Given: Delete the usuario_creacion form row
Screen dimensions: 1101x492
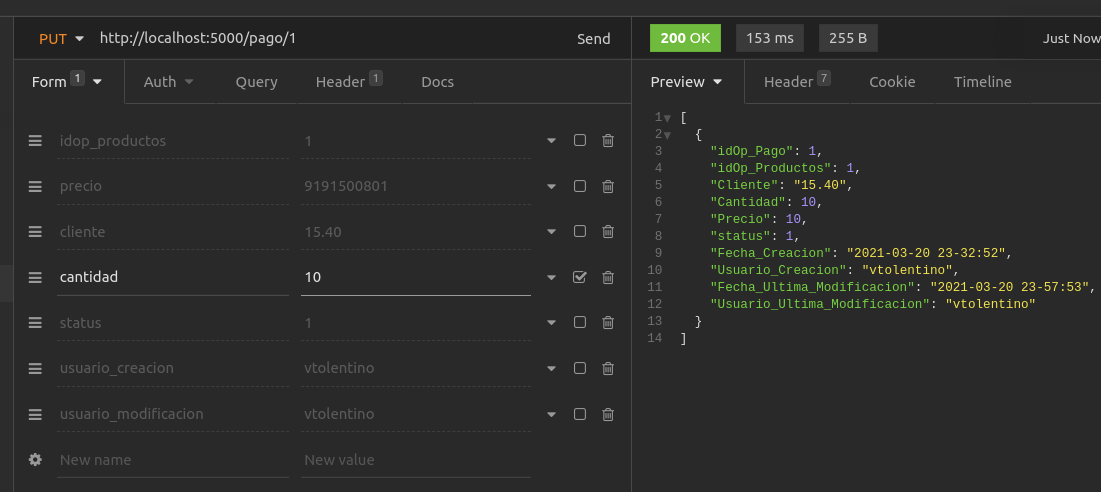Looking at the screenshot, I should [x=608, y=368].
